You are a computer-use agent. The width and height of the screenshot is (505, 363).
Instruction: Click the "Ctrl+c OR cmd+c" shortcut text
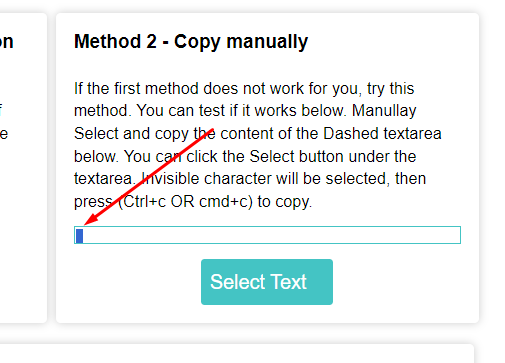185,201
